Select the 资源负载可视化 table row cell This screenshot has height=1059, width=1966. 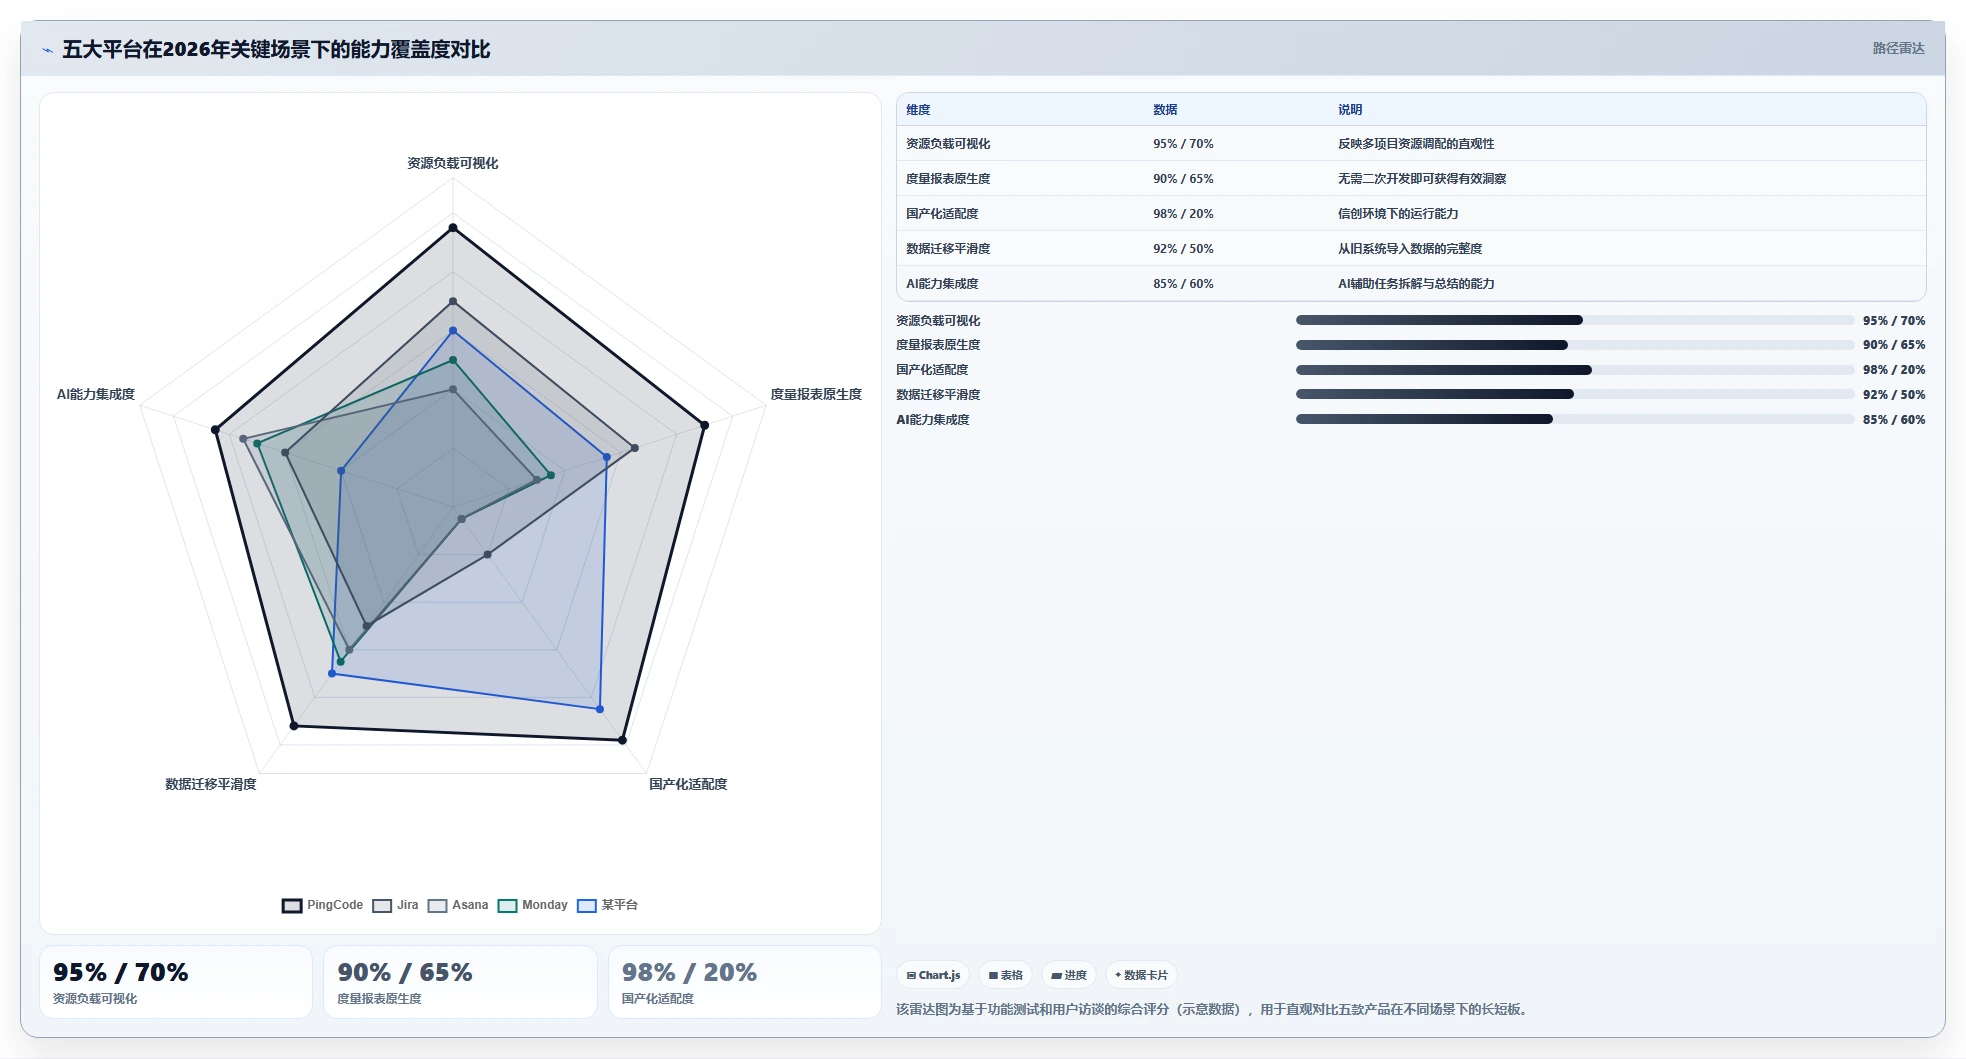point(948,144)
